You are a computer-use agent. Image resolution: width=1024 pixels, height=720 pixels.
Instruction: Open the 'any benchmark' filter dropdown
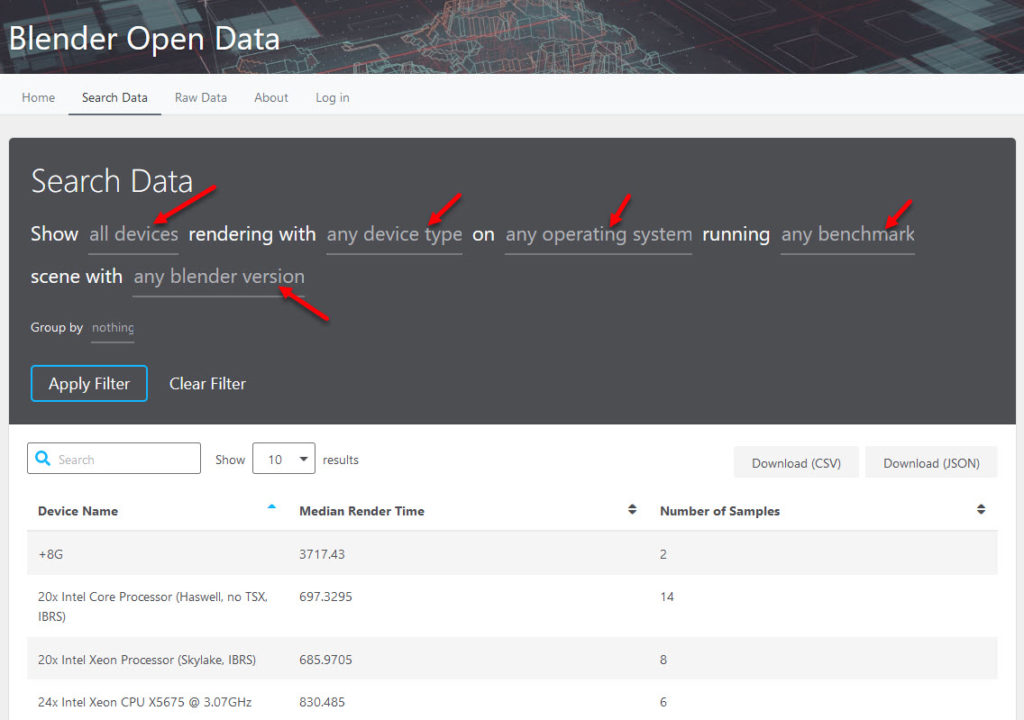click(x=847, y=234)
